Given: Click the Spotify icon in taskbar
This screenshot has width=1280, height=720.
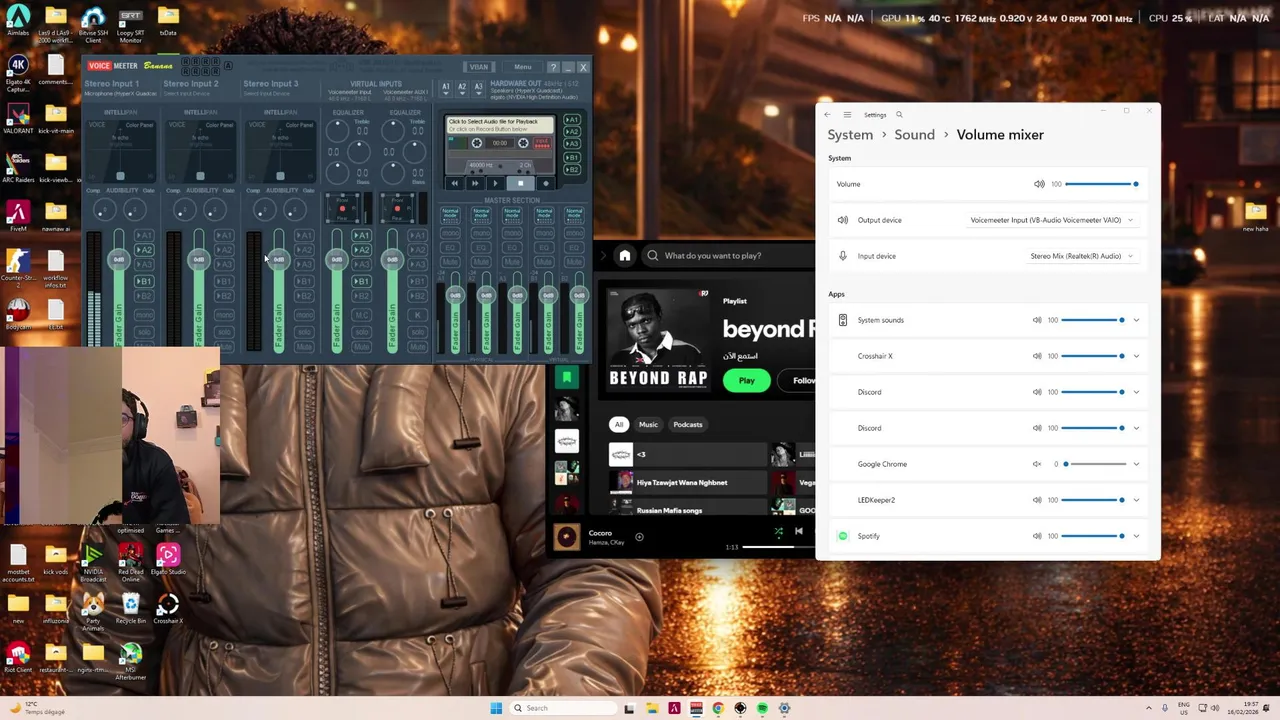Looking at the screenshot, I should tap(762, 708).
